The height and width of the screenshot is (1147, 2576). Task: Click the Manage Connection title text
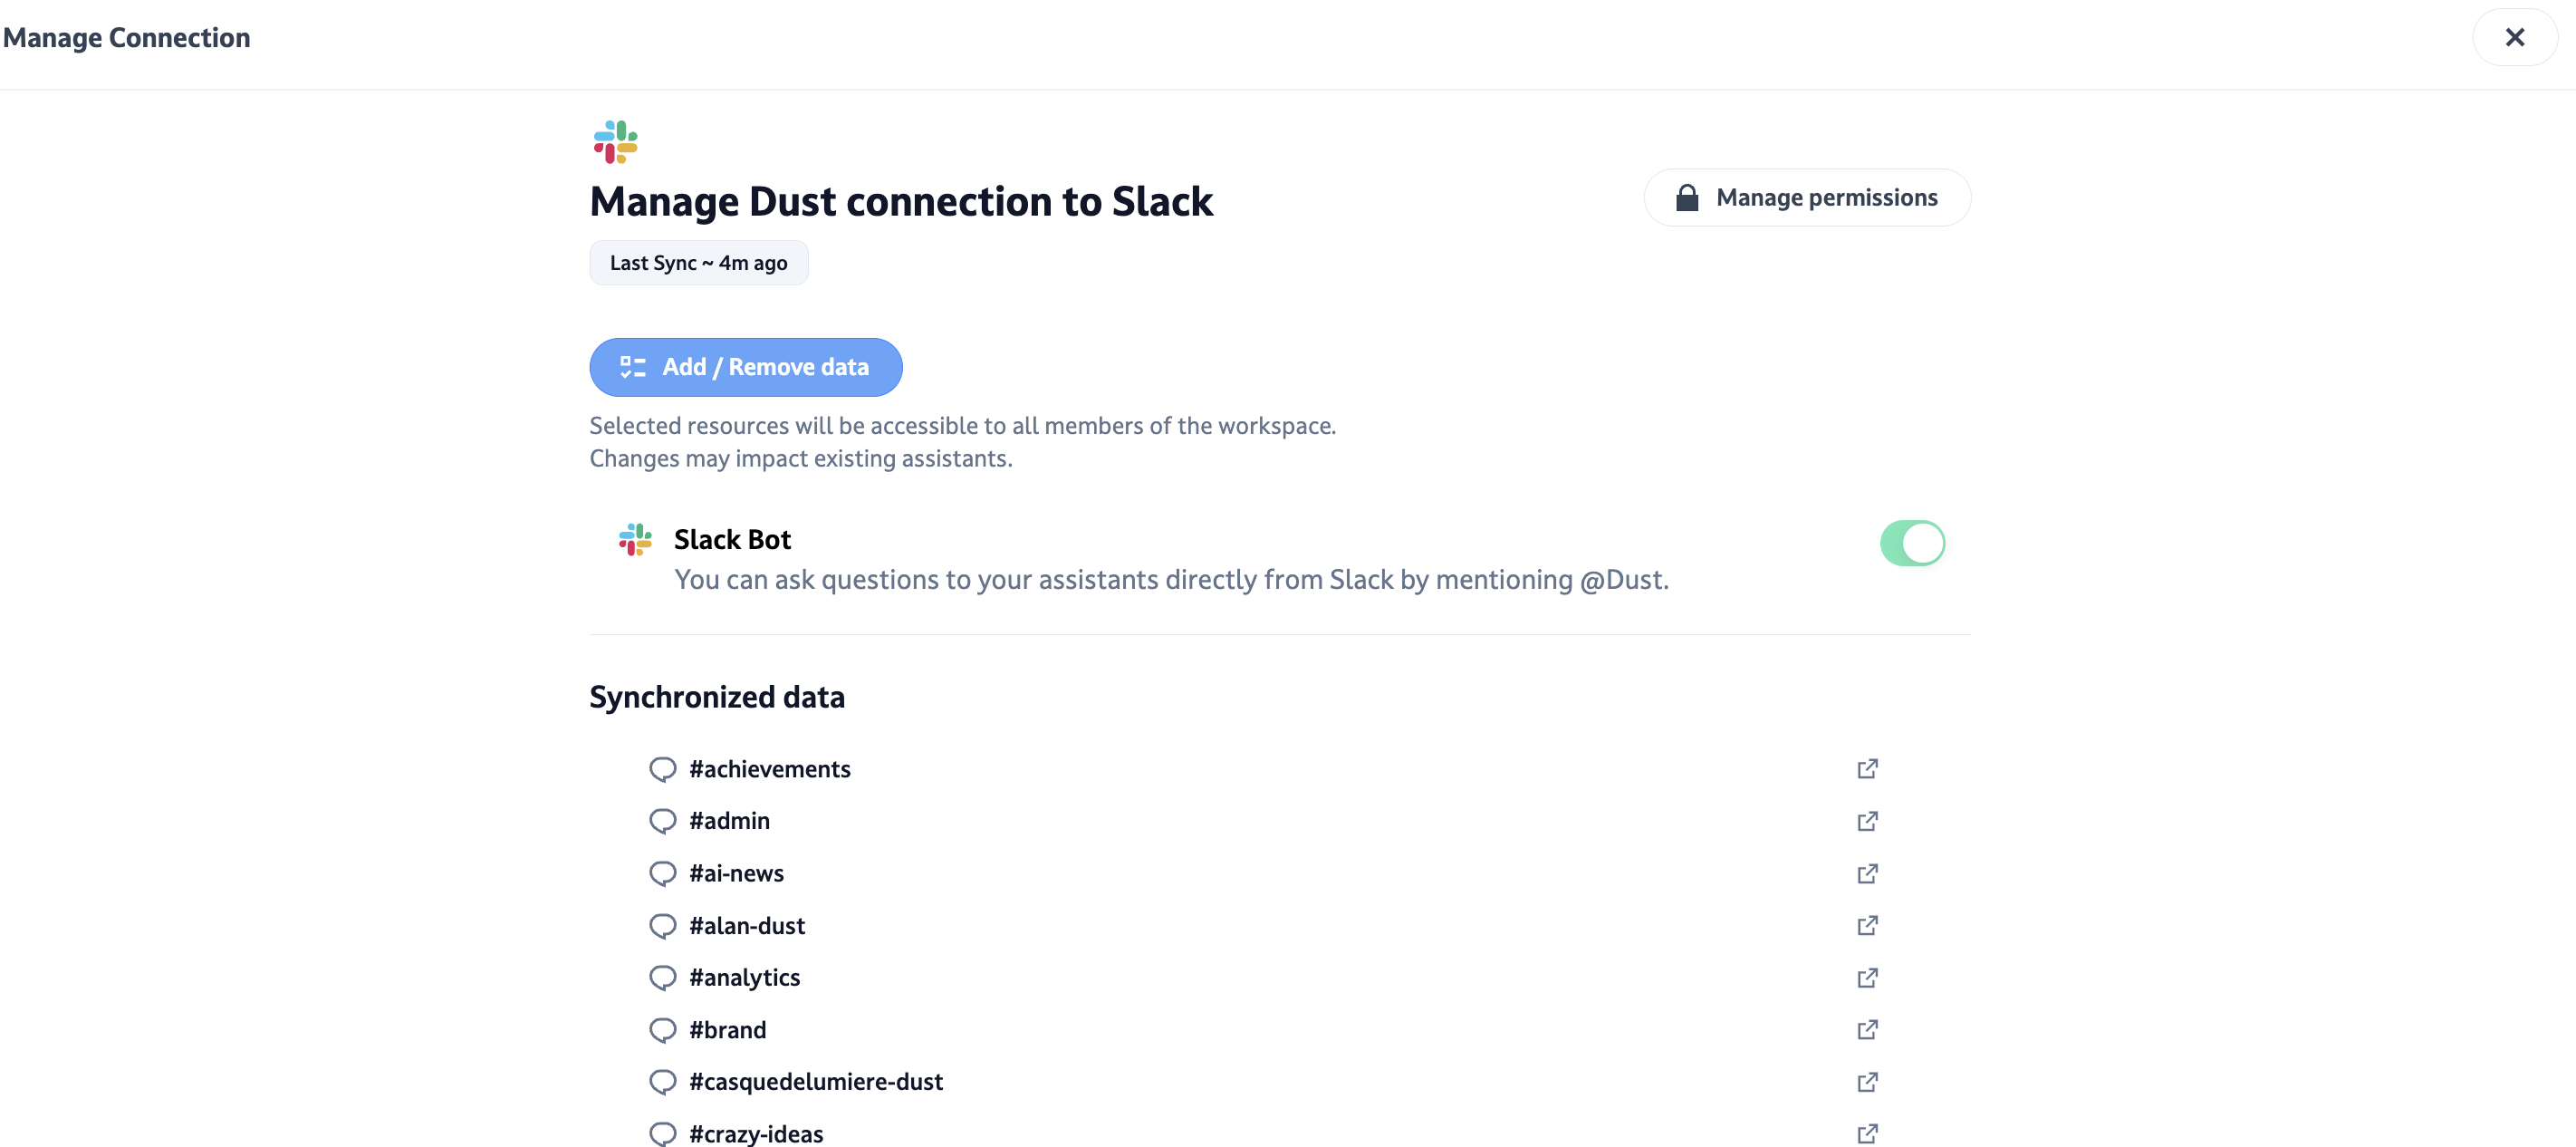[126, 38]
